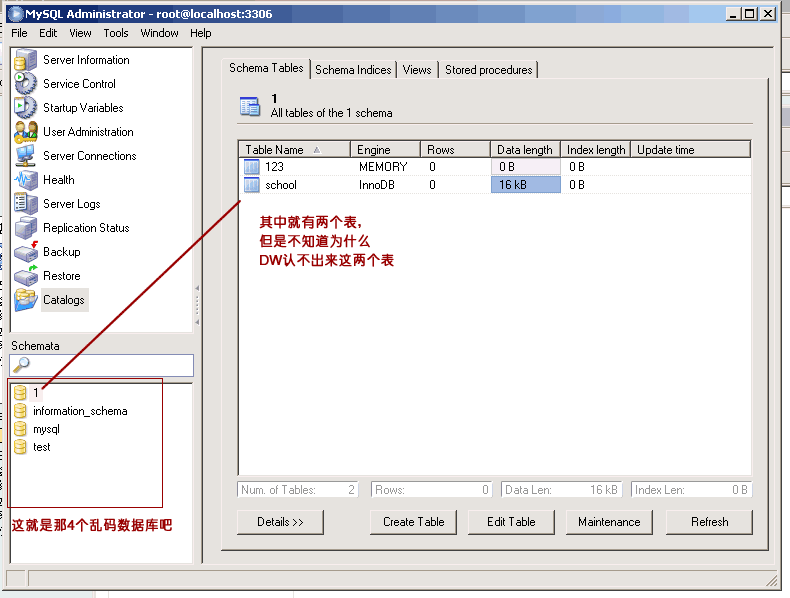The image size is (790, 598).
Task: Select schema named mysql
Action: [46, 429]
